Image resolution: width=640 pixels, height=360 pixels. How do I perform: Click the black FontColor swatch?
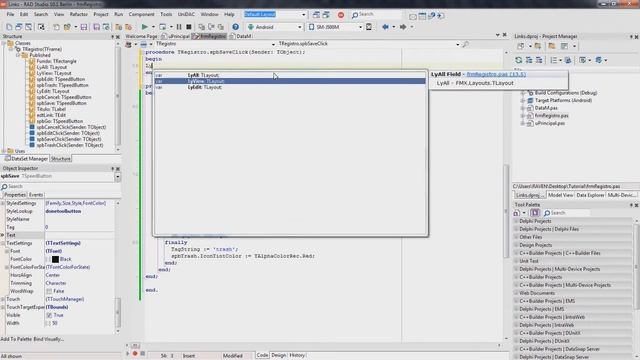56,259
